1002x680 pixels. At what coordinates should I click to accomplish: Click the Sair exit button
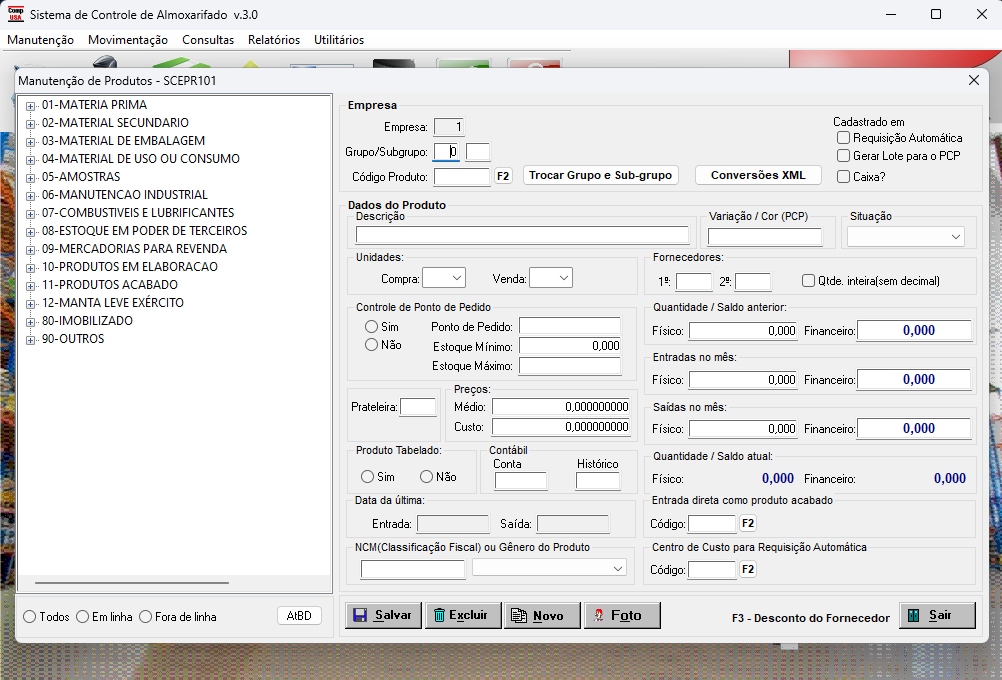(x=937, y=615)
